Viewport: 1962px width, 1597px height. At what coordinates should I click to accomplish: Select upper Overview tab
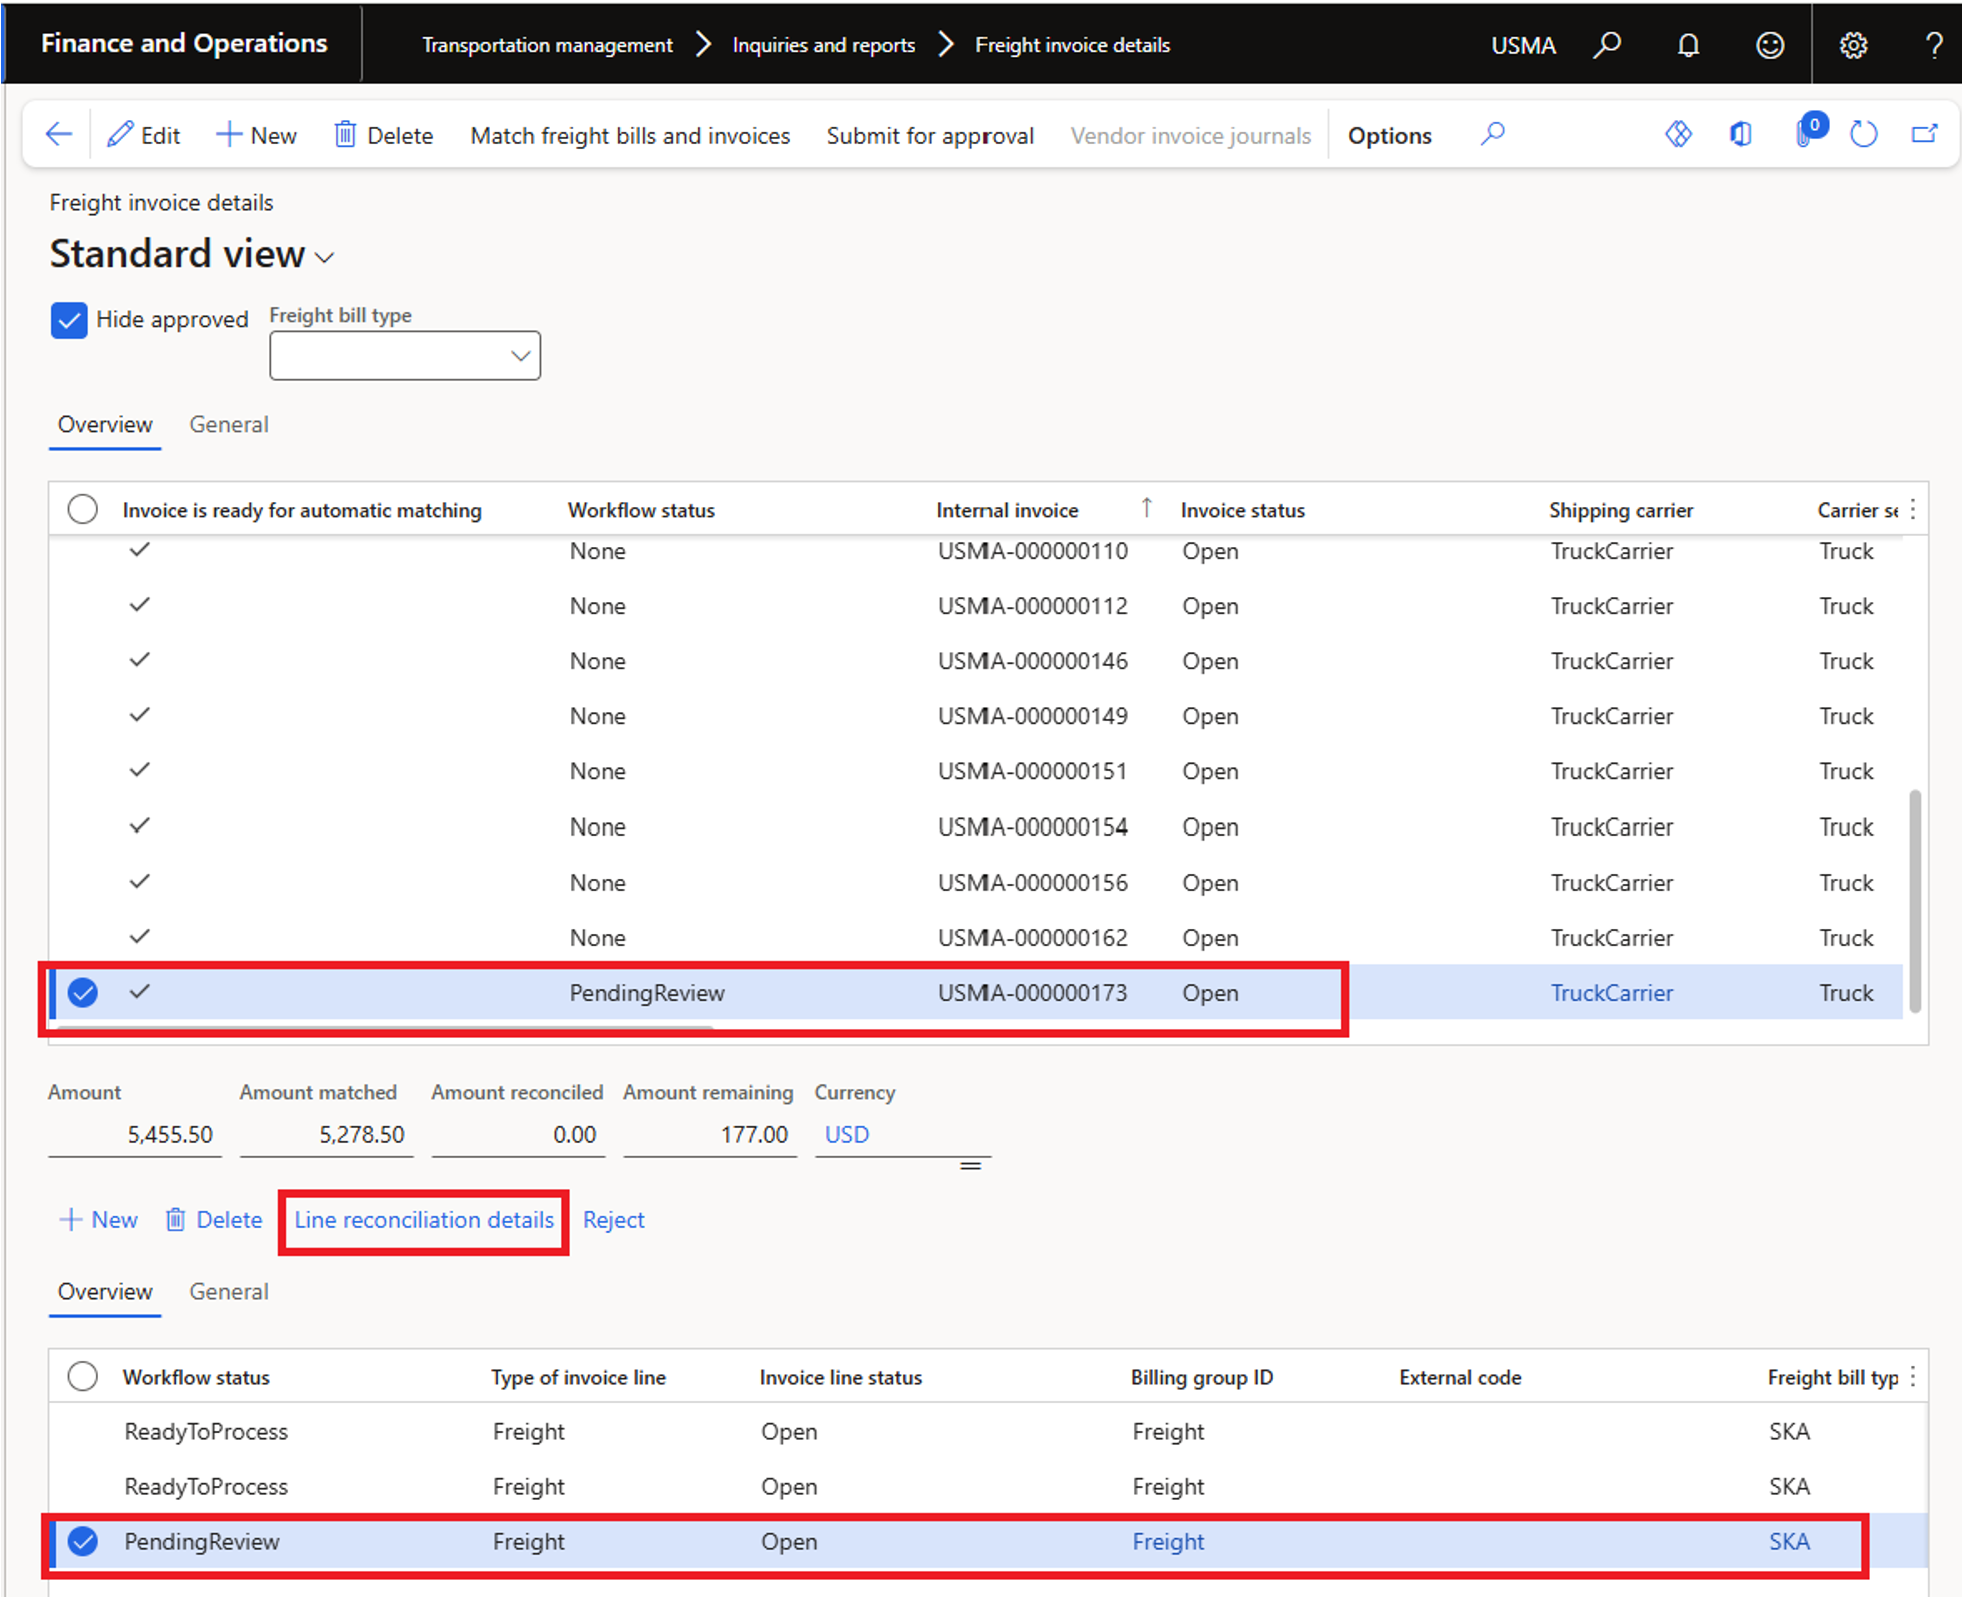pos(105,424)
